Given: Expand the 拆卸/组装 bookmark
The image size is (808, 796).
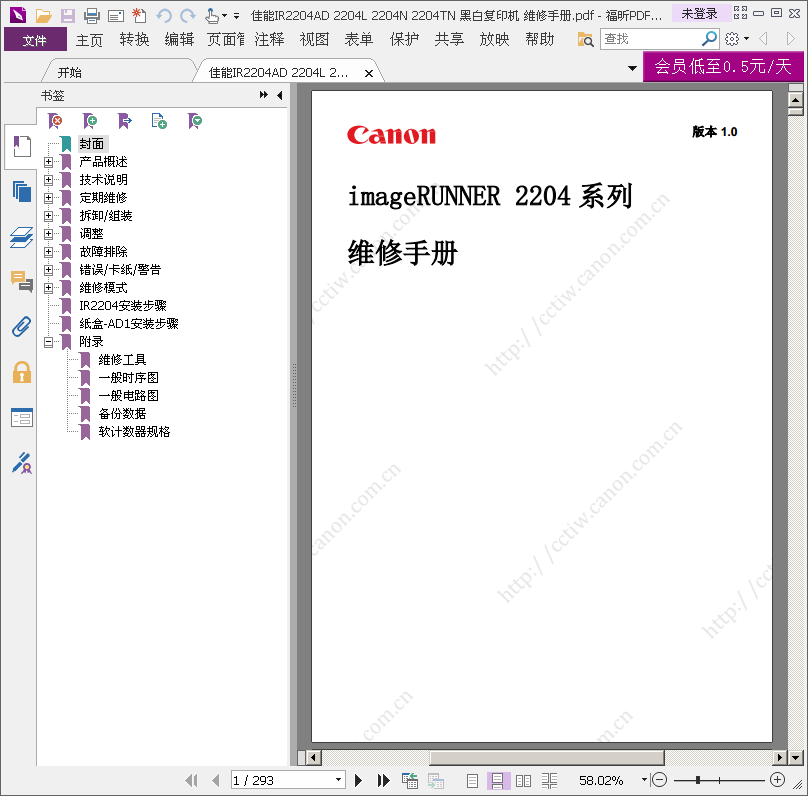Looking at the screenshot, I should pyautogui.click(x=48, y=216).
